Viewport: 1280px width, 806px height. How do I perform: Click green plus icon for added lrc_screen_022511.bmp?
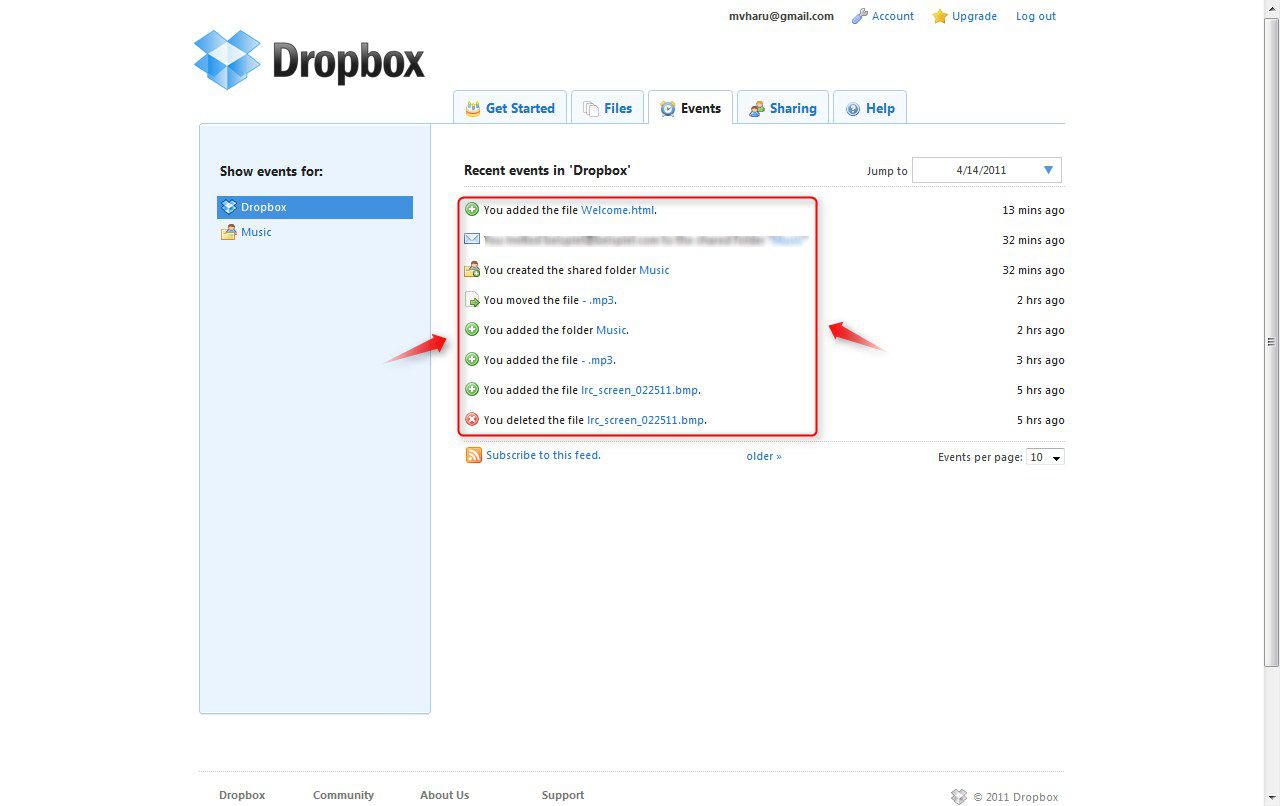(472, 389)
